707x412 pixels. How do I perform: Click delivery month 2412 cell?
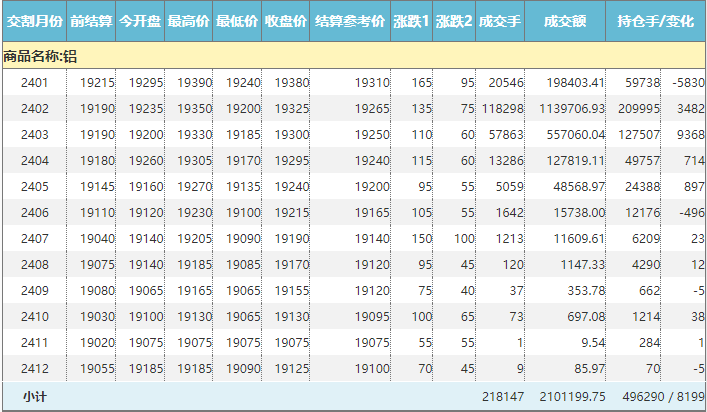(34, 368)
